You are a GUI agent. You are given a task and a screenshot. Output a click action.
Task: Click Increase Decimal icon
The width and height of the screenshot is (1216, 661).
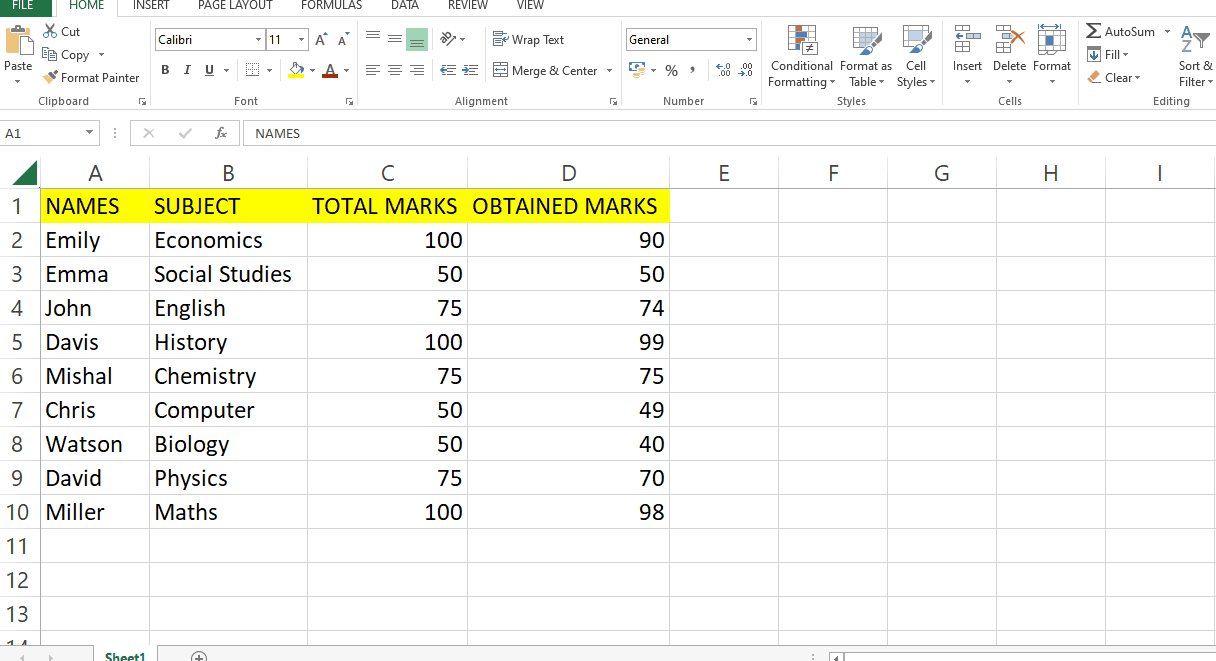pyautogui.click(x=724, y=70)
